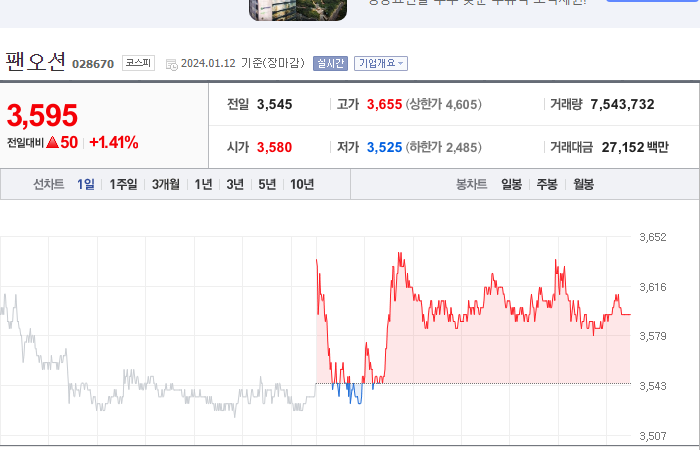Select the 1일 line chart tab
Image resolution: width=700 pixels, height=450 pixels.
[x=86, y=184]
